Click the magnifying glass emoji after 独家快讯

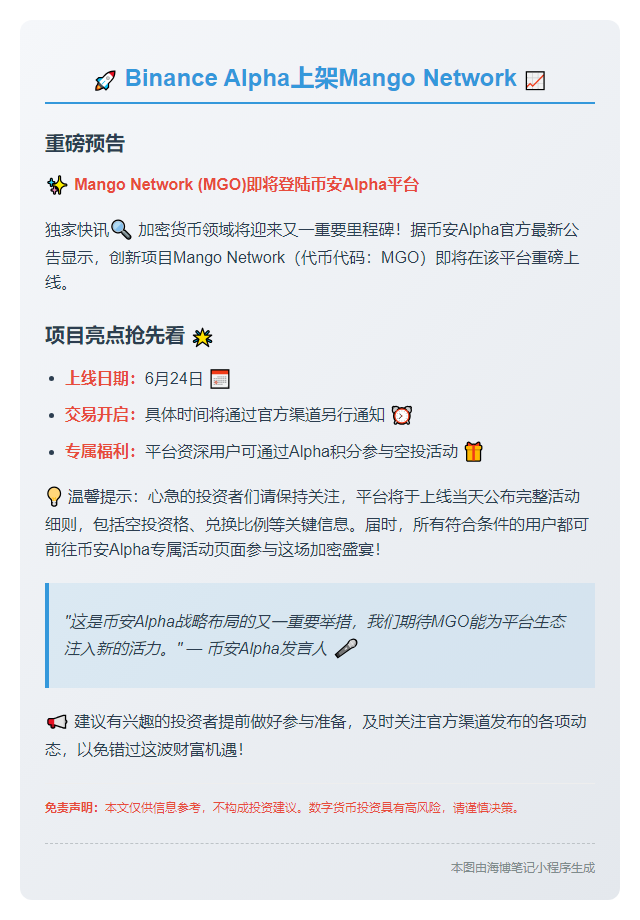click(121, 229)
